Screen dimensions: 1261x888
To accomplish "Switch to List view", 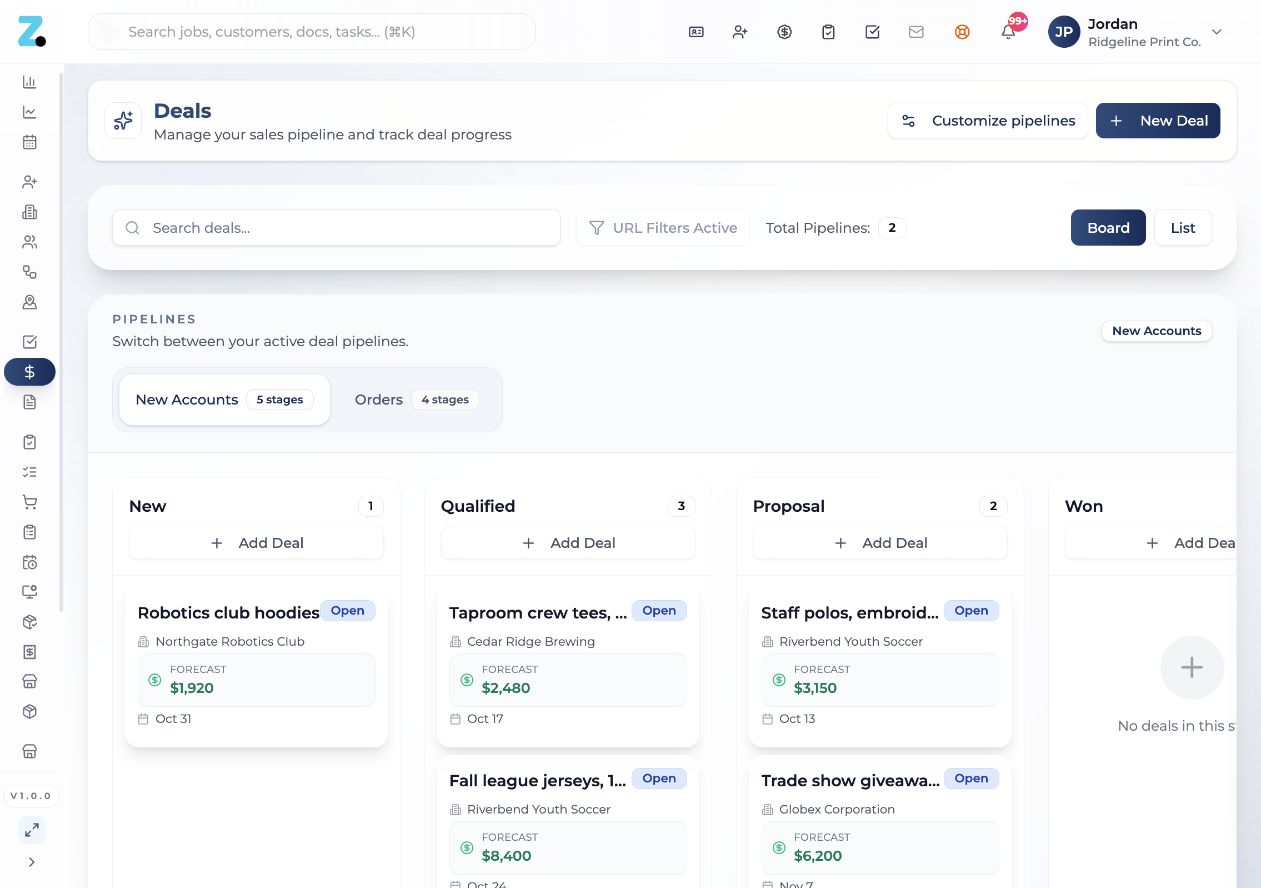I will click(x=1183, y=228).
